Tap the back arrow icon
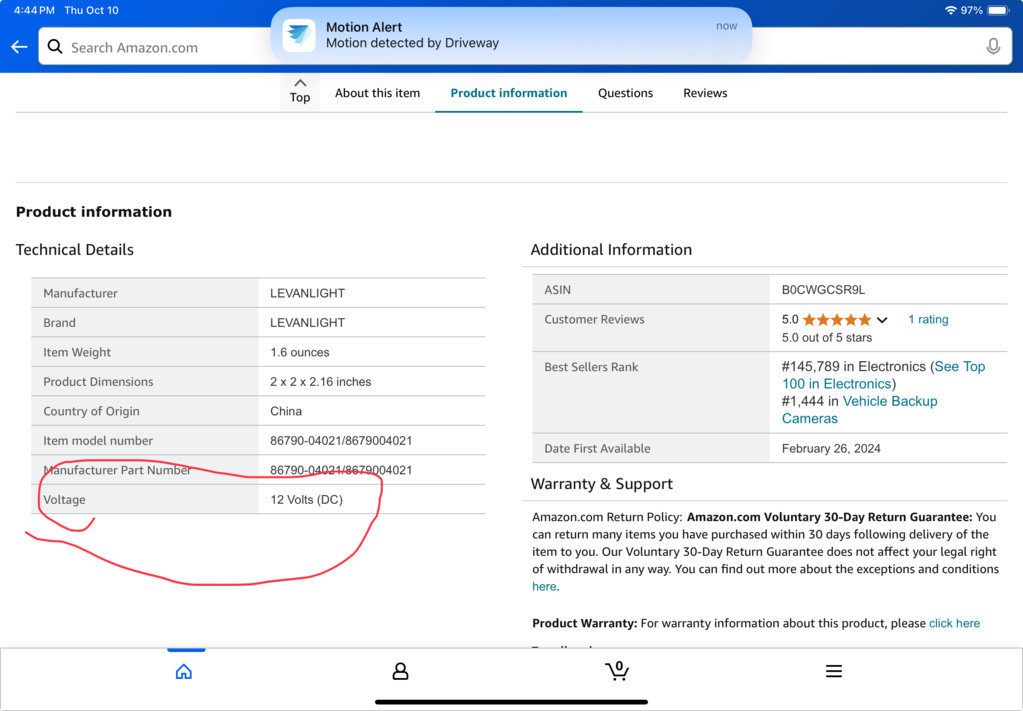 pos(19,47)
